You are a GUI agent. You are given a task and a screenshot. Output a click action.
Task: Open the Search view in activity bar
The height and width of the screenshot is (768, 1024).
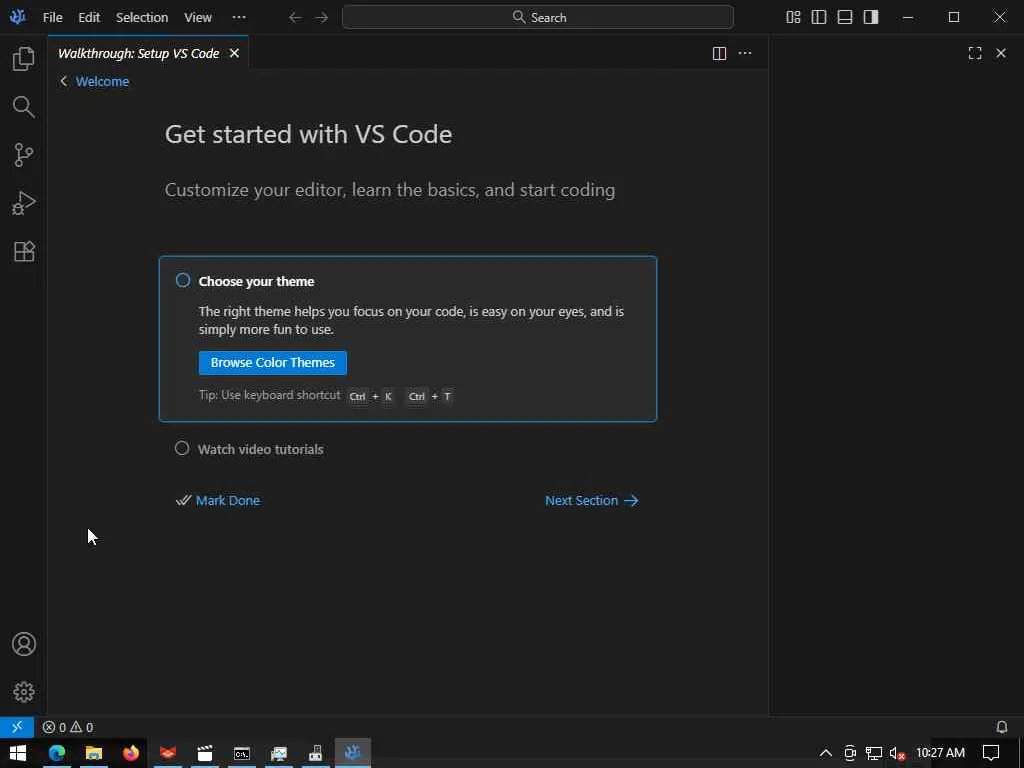pos(24,107)
